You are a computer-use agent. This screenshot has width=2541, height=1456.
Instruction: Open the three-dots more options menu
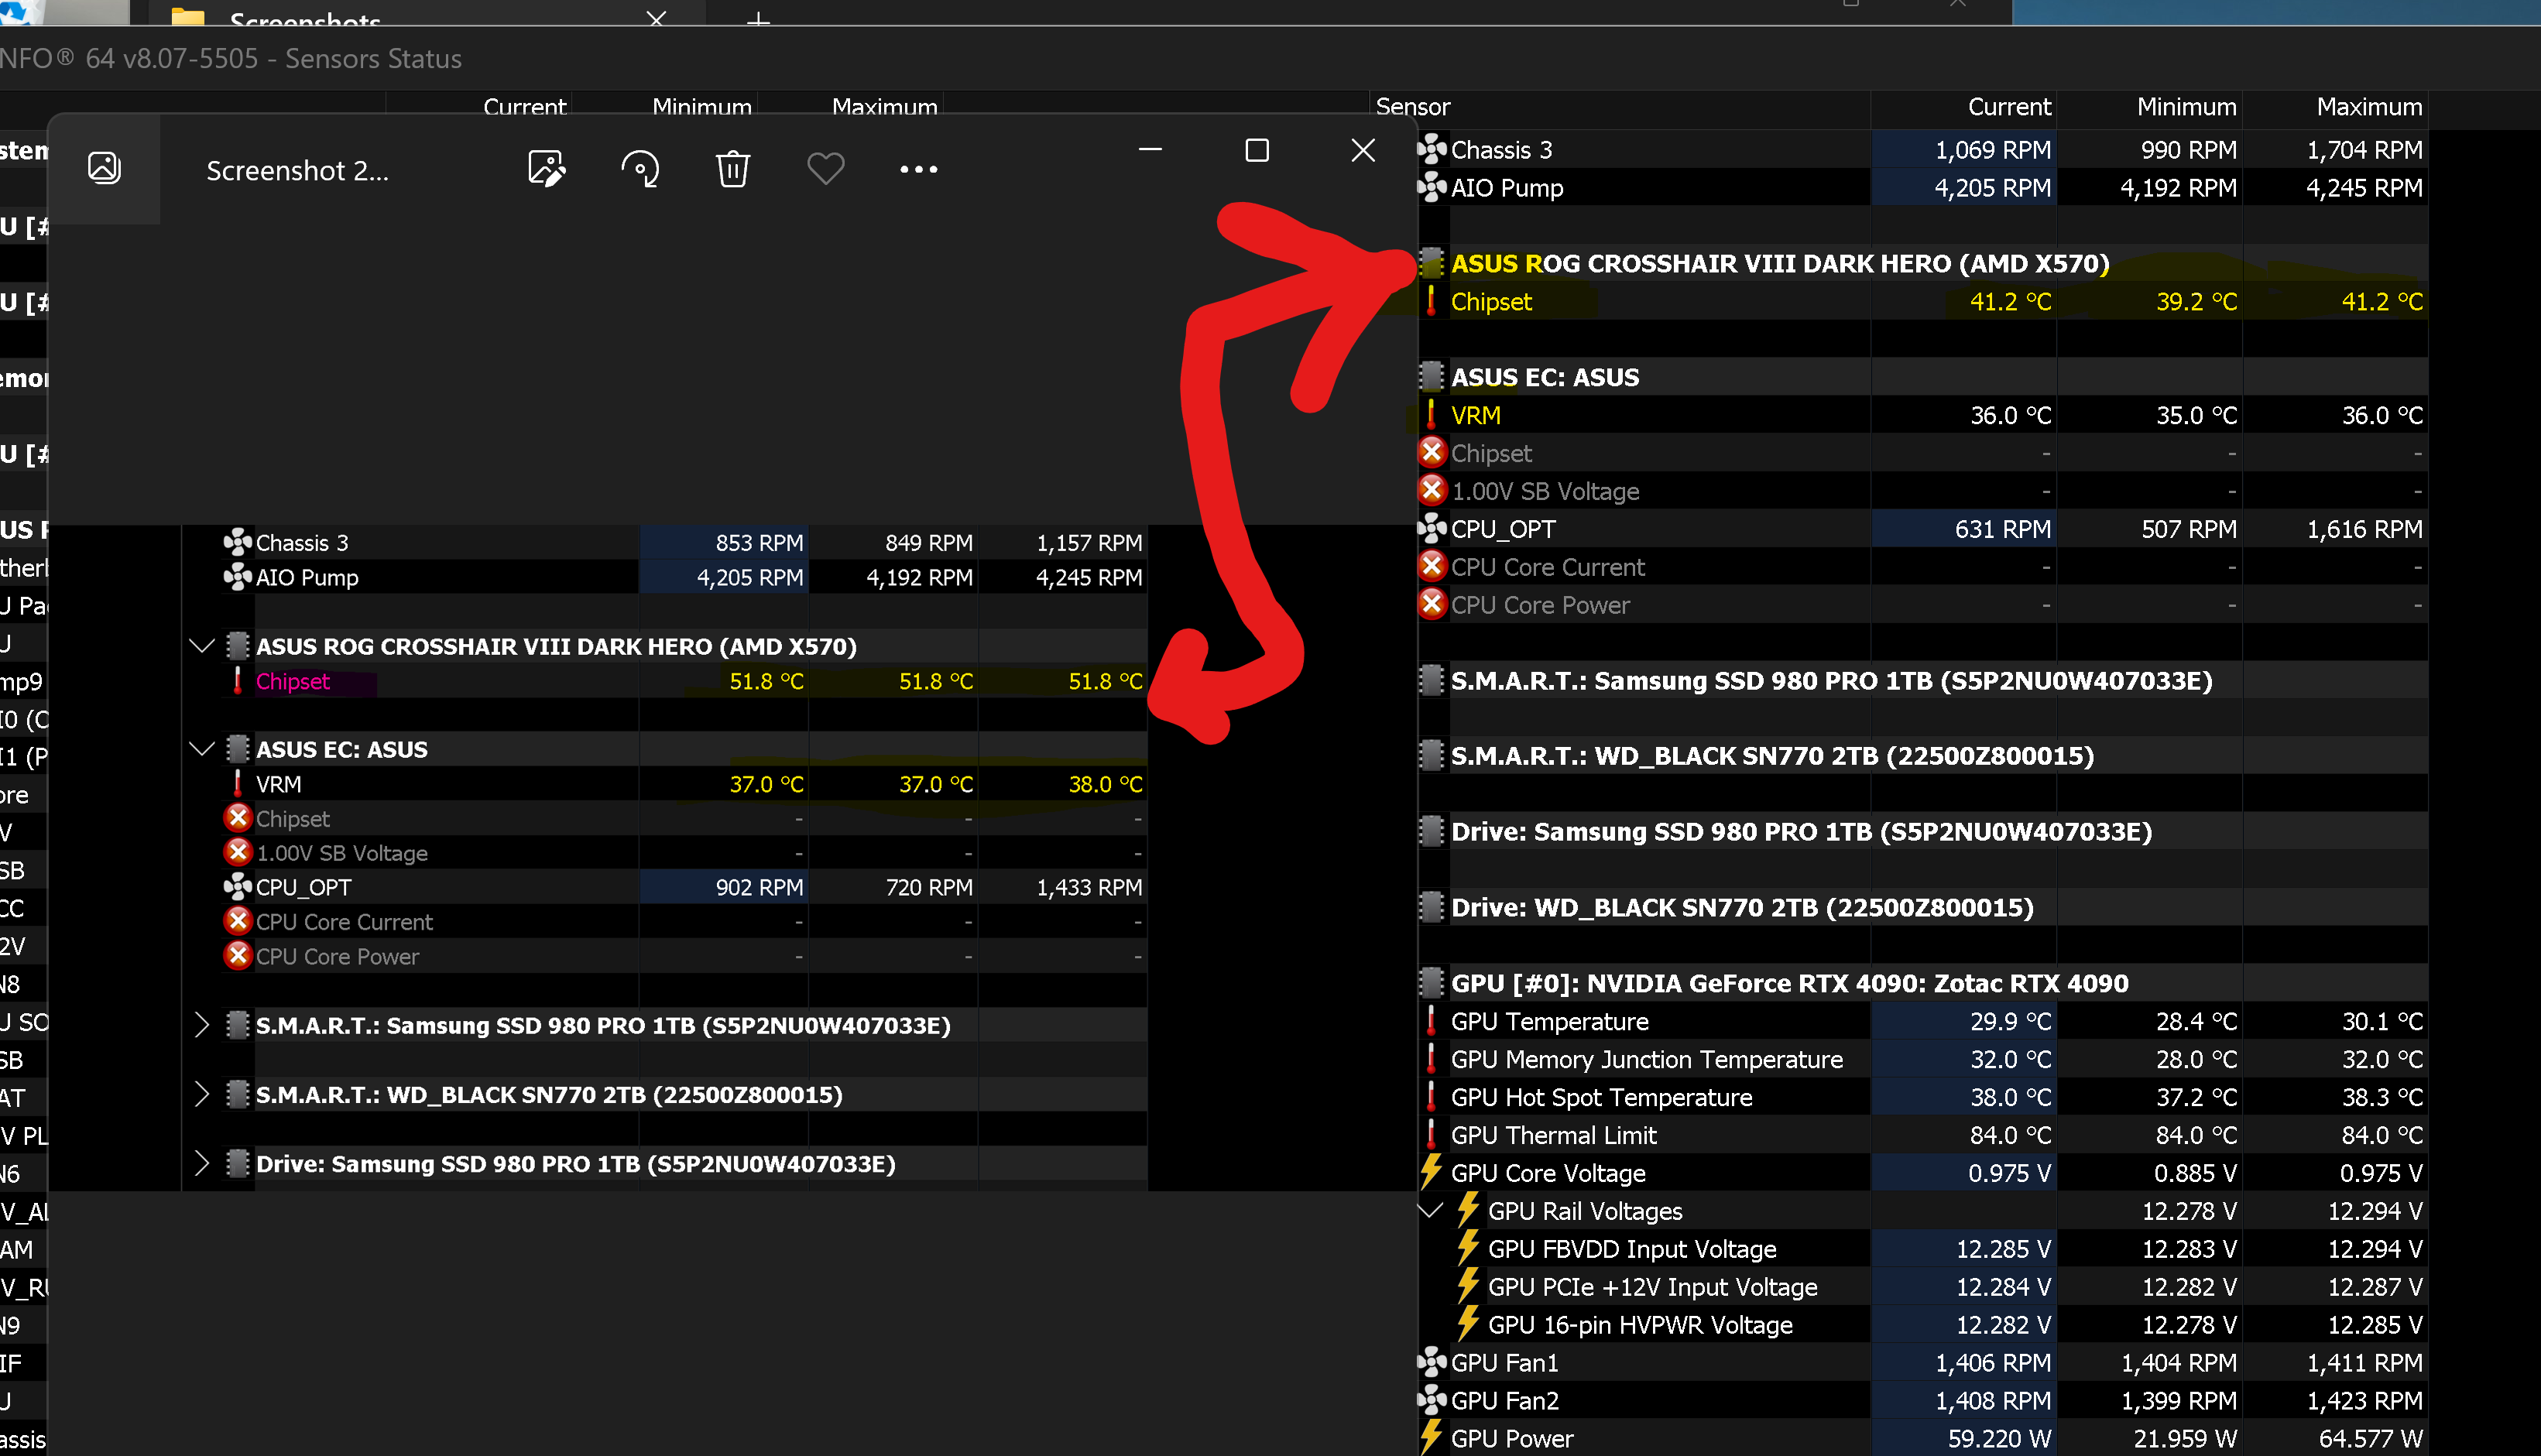tap(919, 169)
